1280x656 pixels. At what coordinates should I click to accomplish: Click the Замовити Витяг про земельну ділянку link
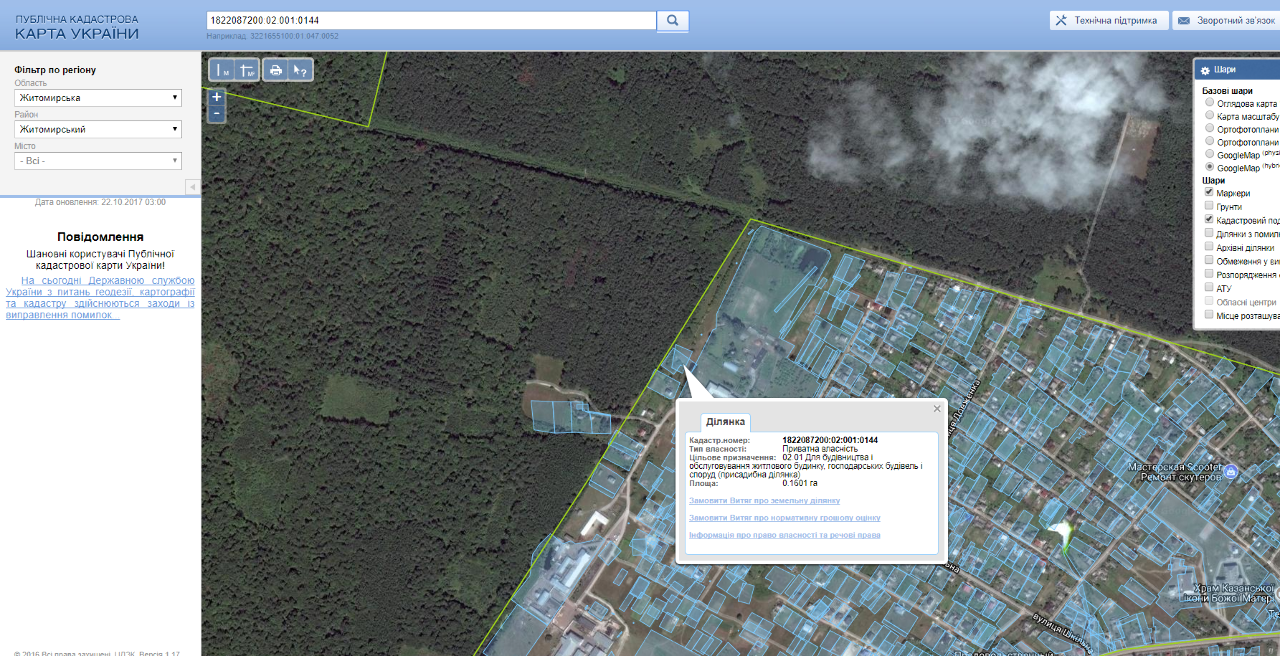click(764, 500)
